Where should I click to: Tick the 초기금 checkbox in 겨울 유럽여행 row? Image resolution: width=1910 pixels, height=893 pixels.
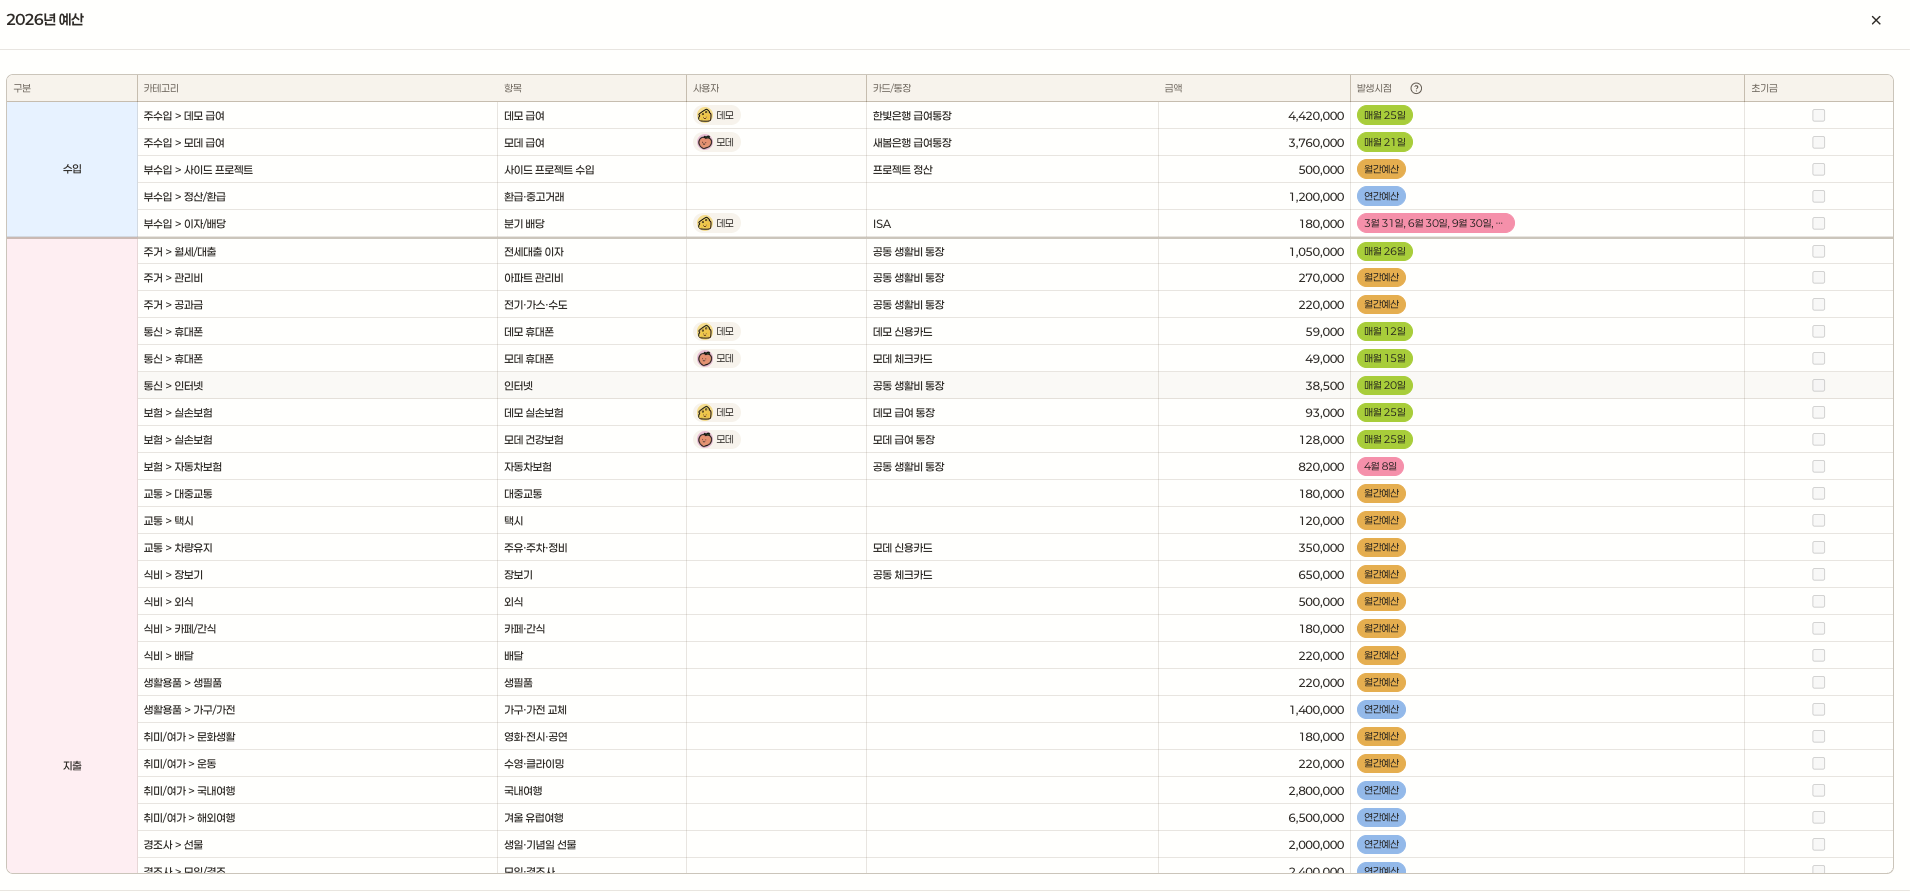point(1819,818)
